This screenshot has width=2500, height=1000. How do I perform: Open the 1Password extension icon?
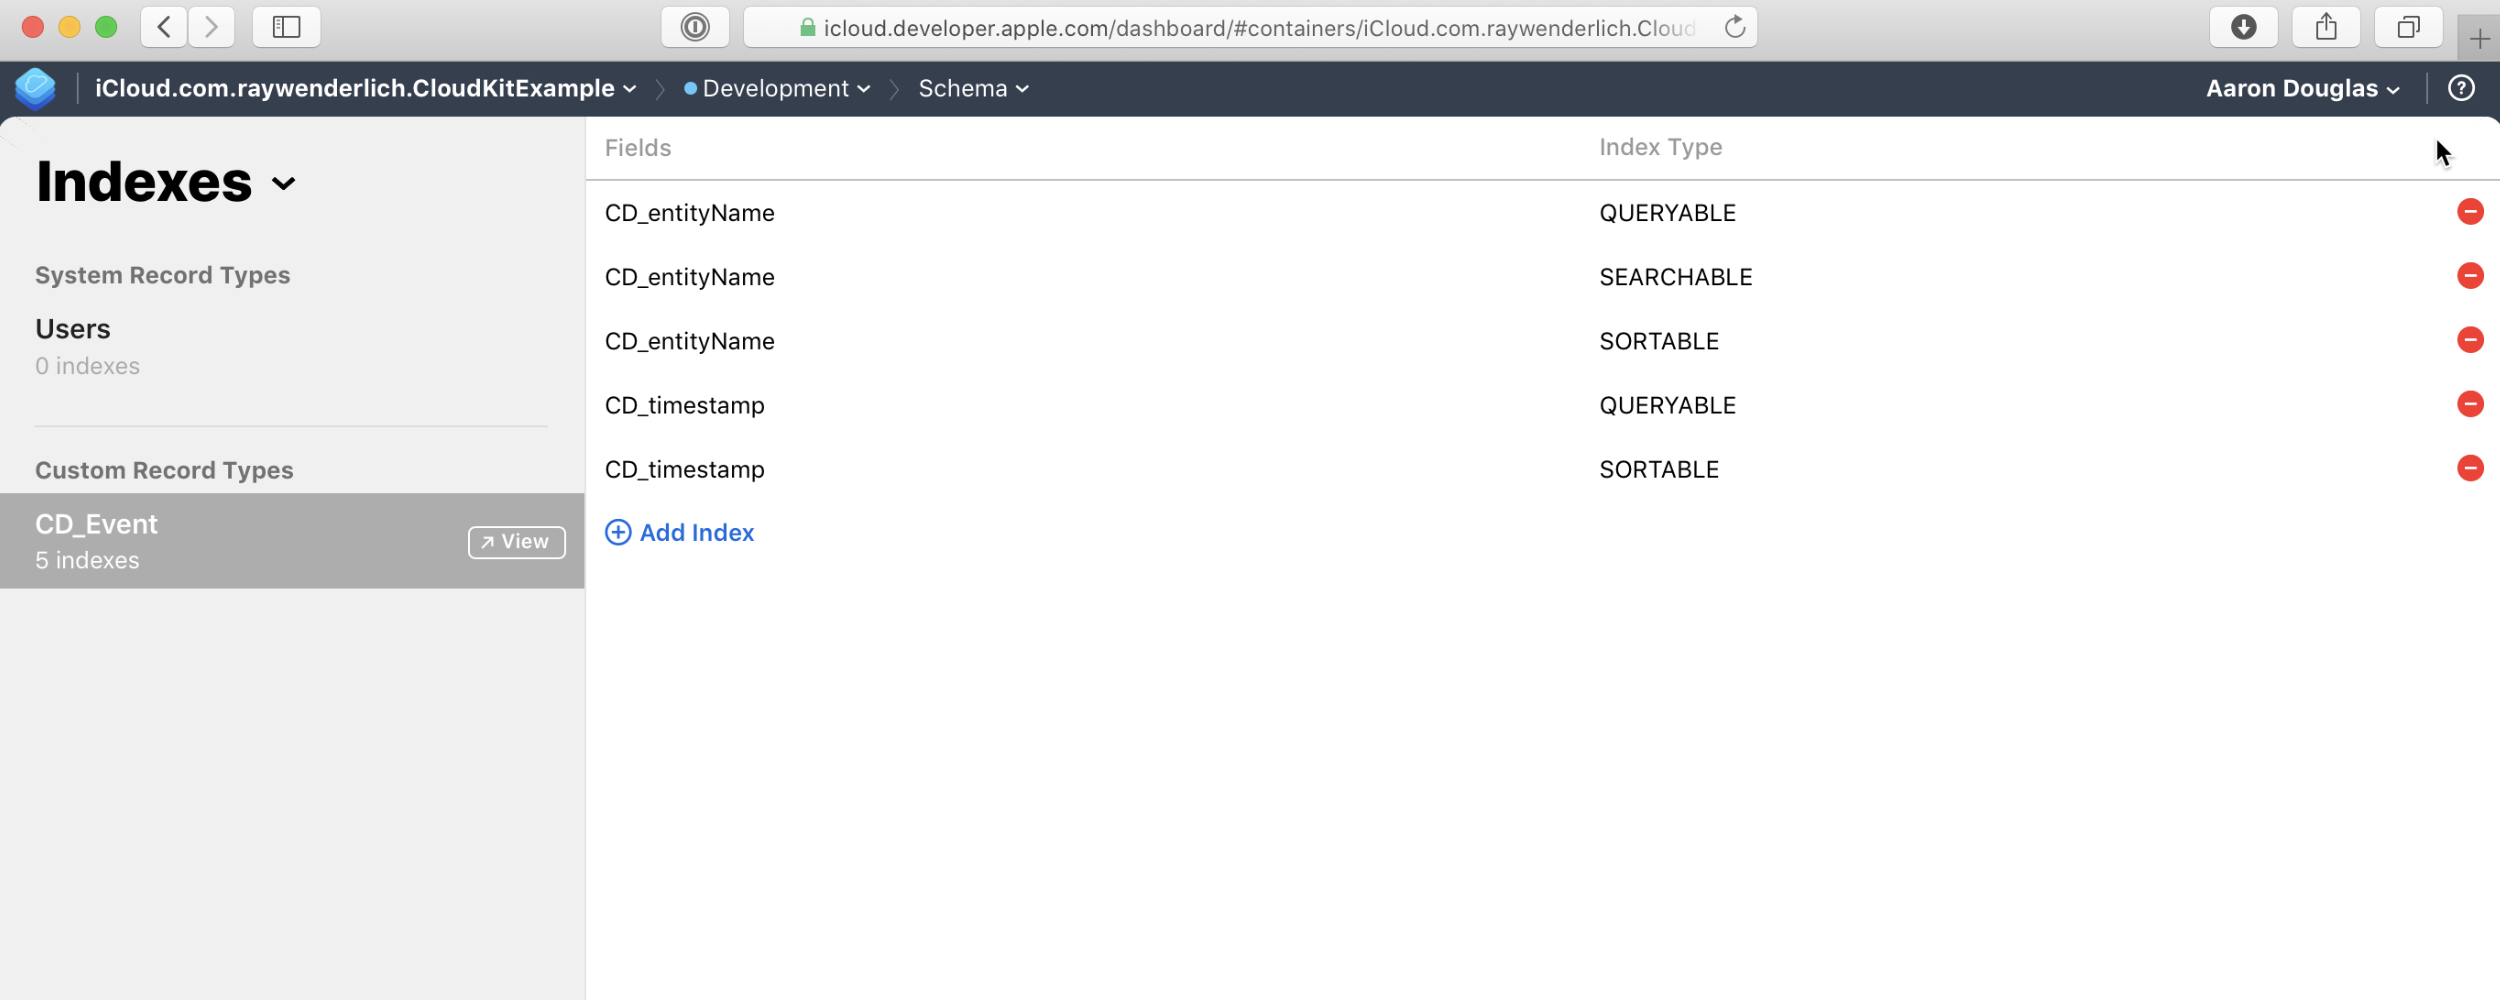tap(695, 27)
